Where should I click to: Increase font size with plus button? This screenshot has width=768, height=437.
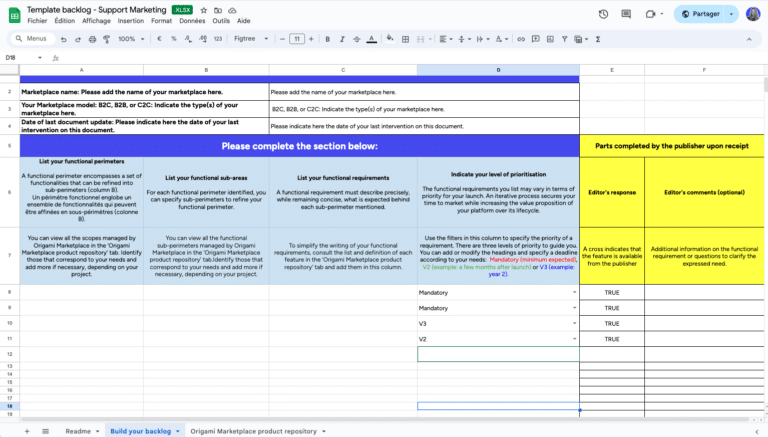pyautogui.click(x=311, y=39)
